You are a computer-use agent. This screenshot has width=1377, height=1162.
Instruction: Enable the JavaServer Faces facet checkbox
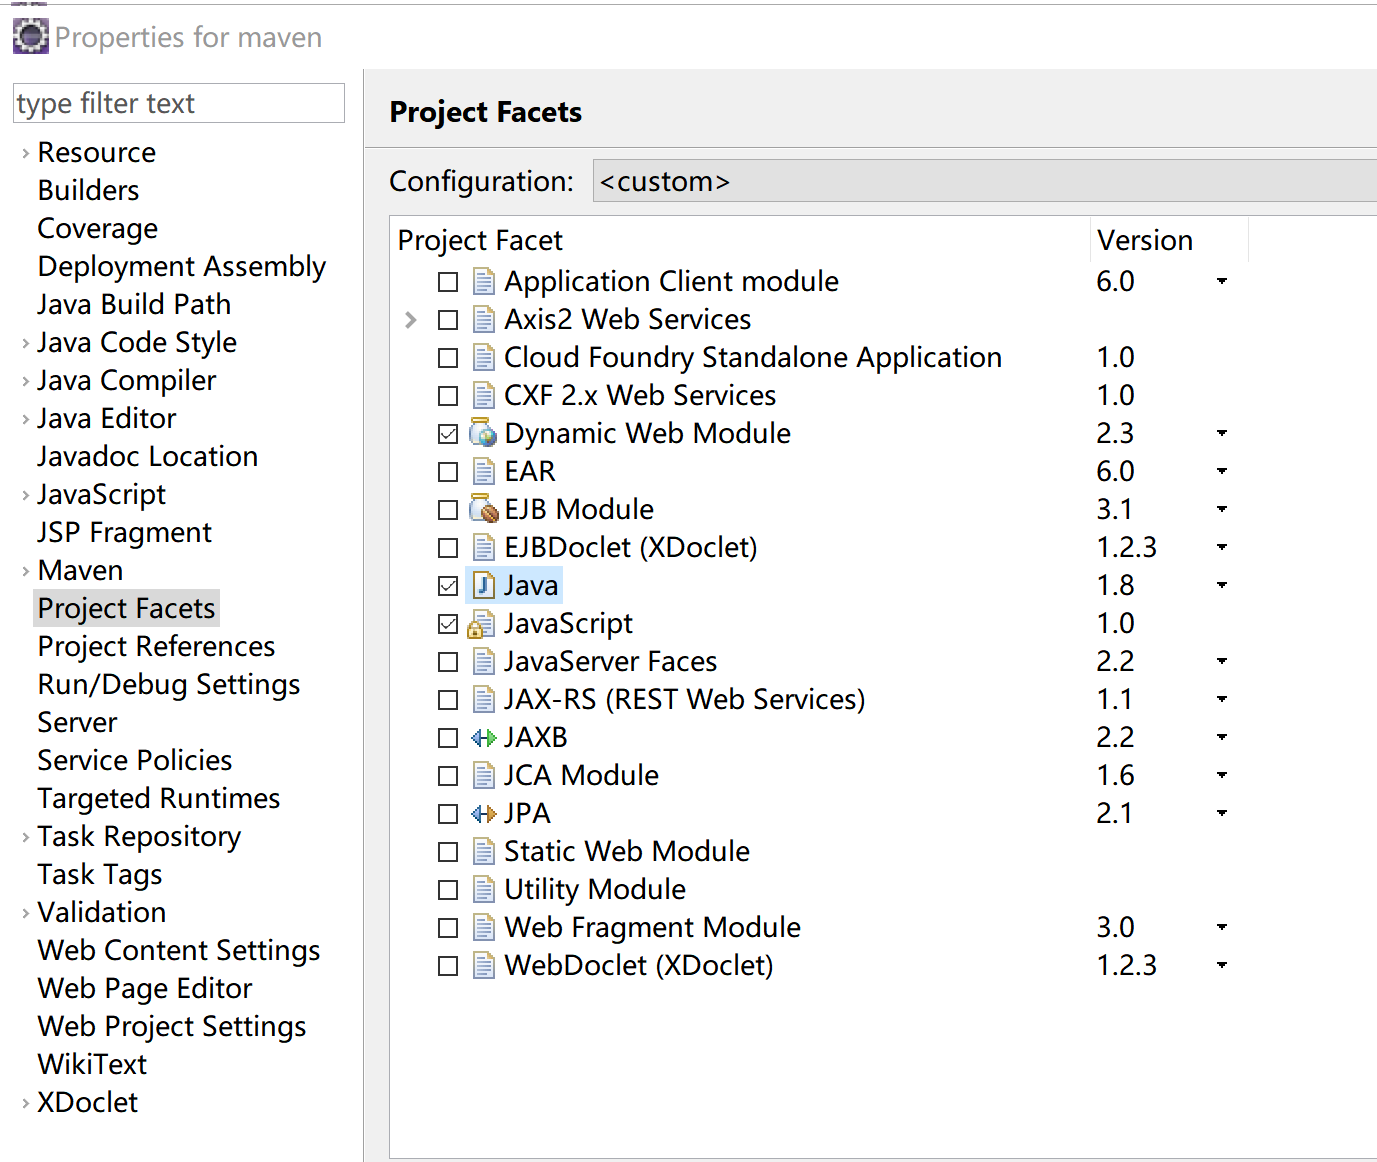pos(448,662)
